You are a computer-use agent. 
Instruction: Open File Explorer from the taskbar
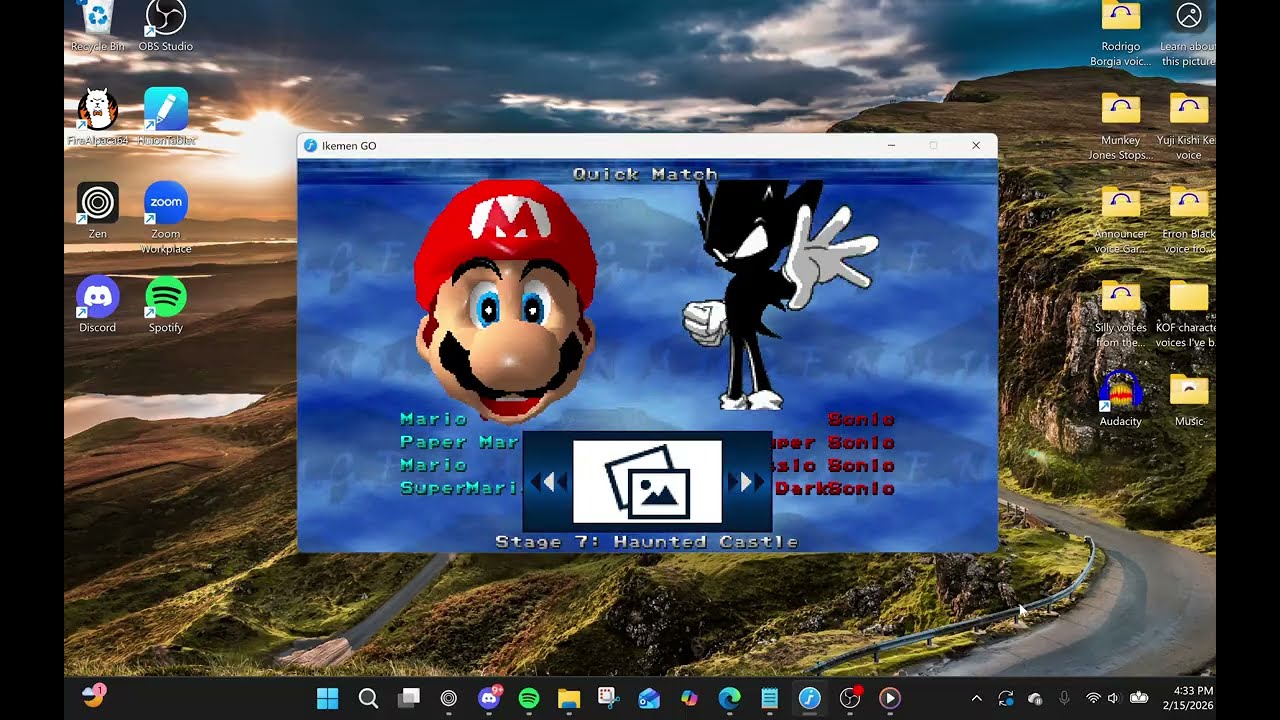point(569,698)
